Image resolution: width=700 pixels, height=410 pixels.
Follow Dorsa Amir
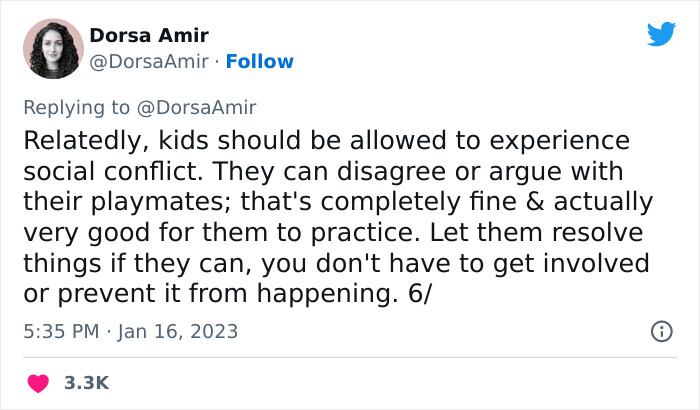[260, 62]
